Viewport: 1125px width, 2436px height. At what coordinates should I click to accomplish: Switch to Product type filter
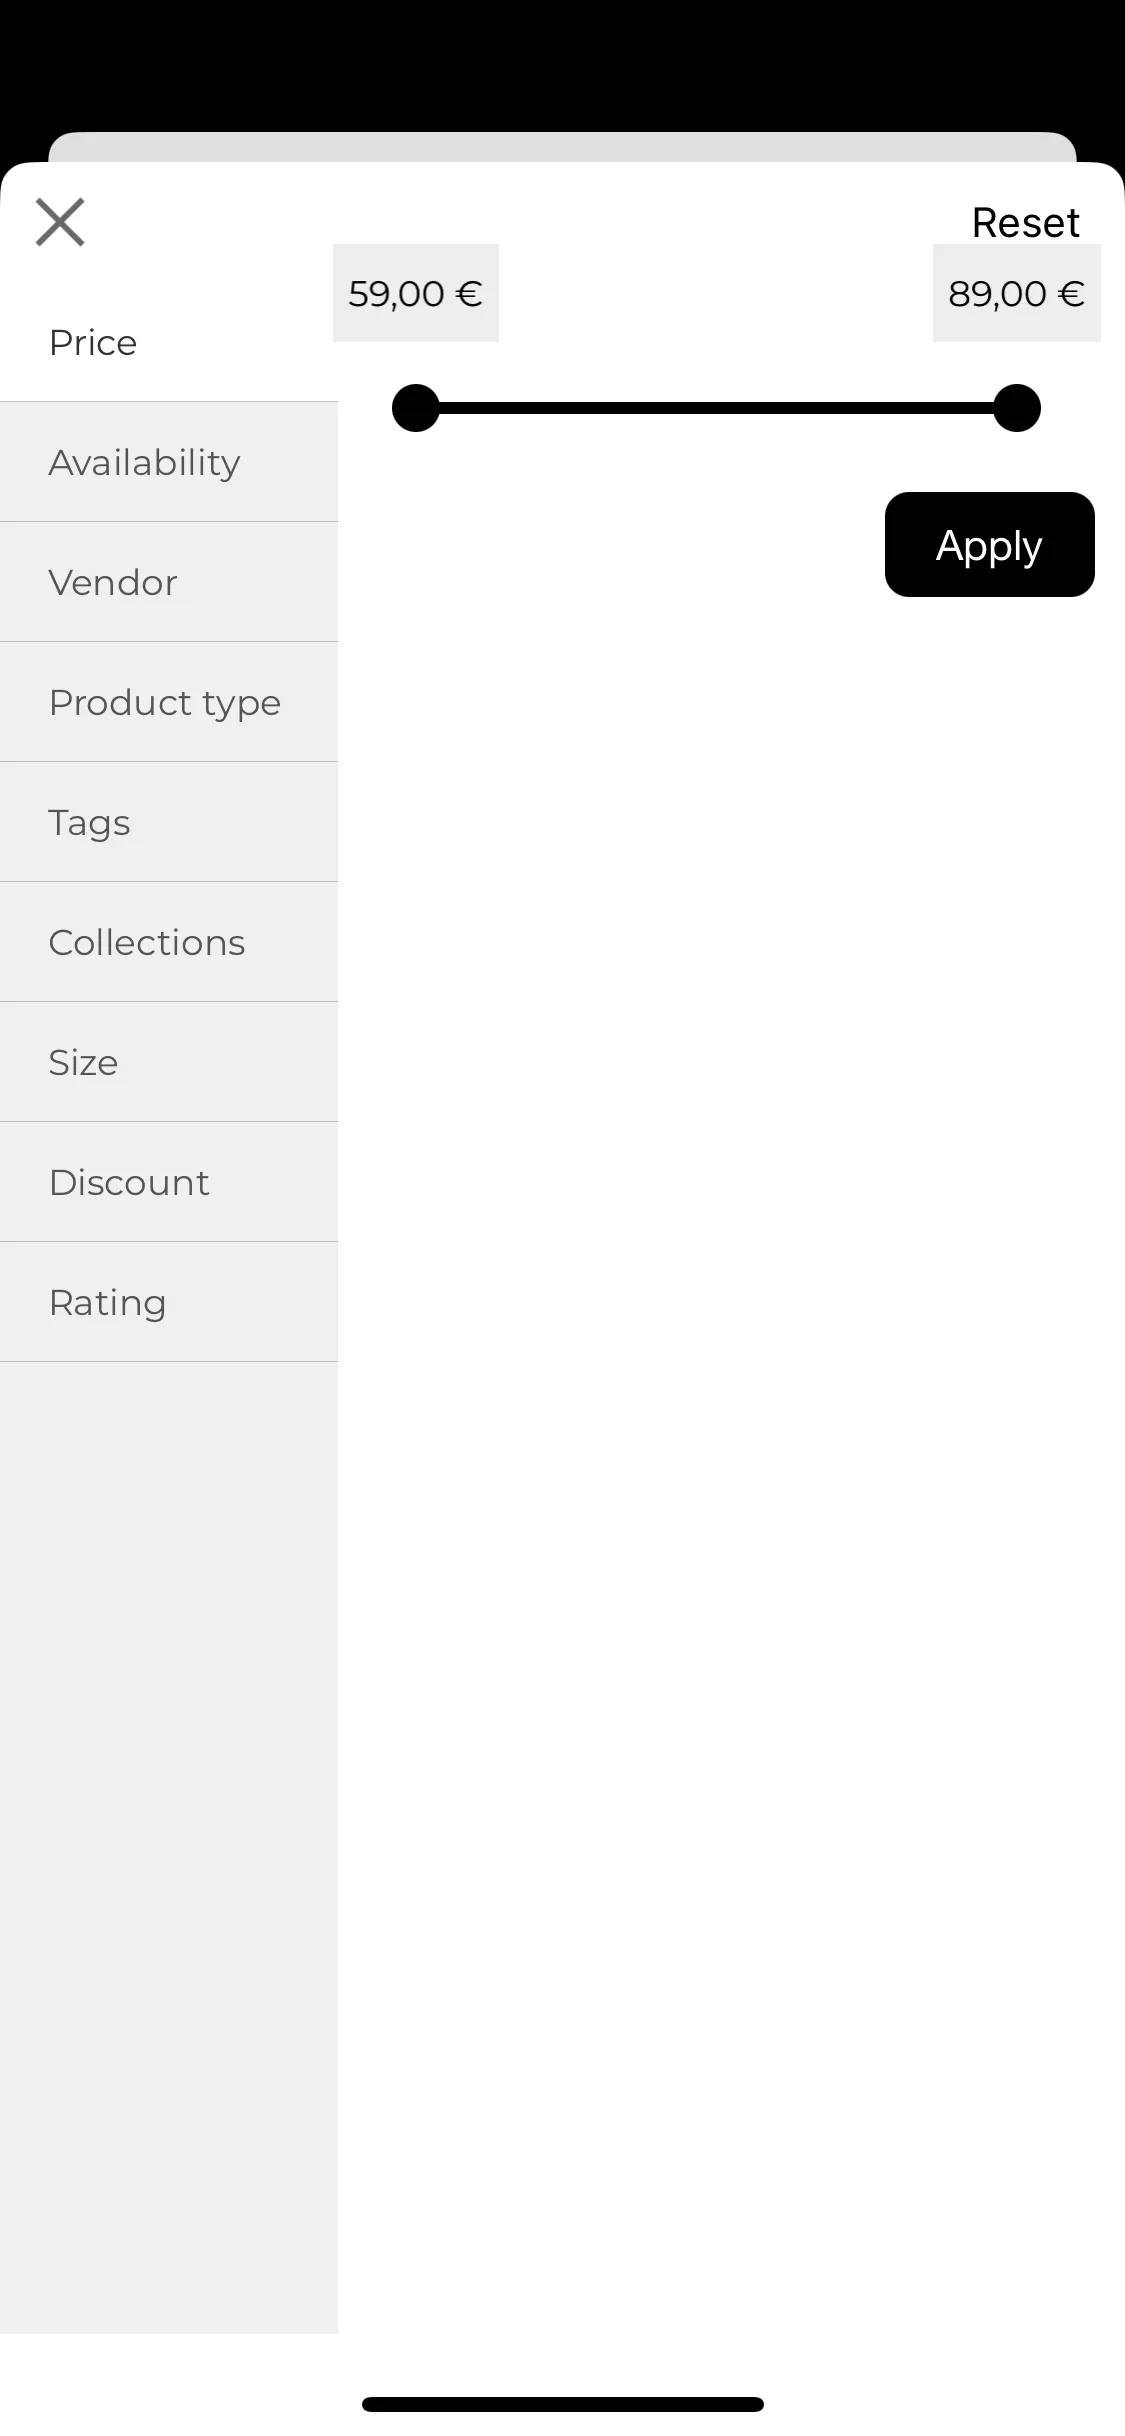tap(169, 702)
